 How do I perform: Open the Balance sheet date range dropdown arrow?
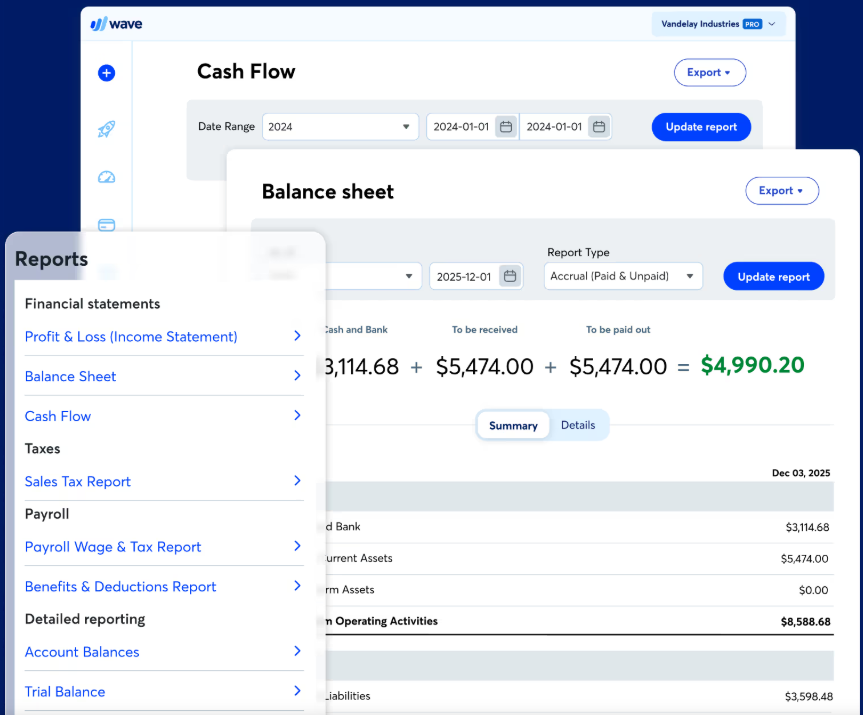pyautogui.click(x=409, y=276)
